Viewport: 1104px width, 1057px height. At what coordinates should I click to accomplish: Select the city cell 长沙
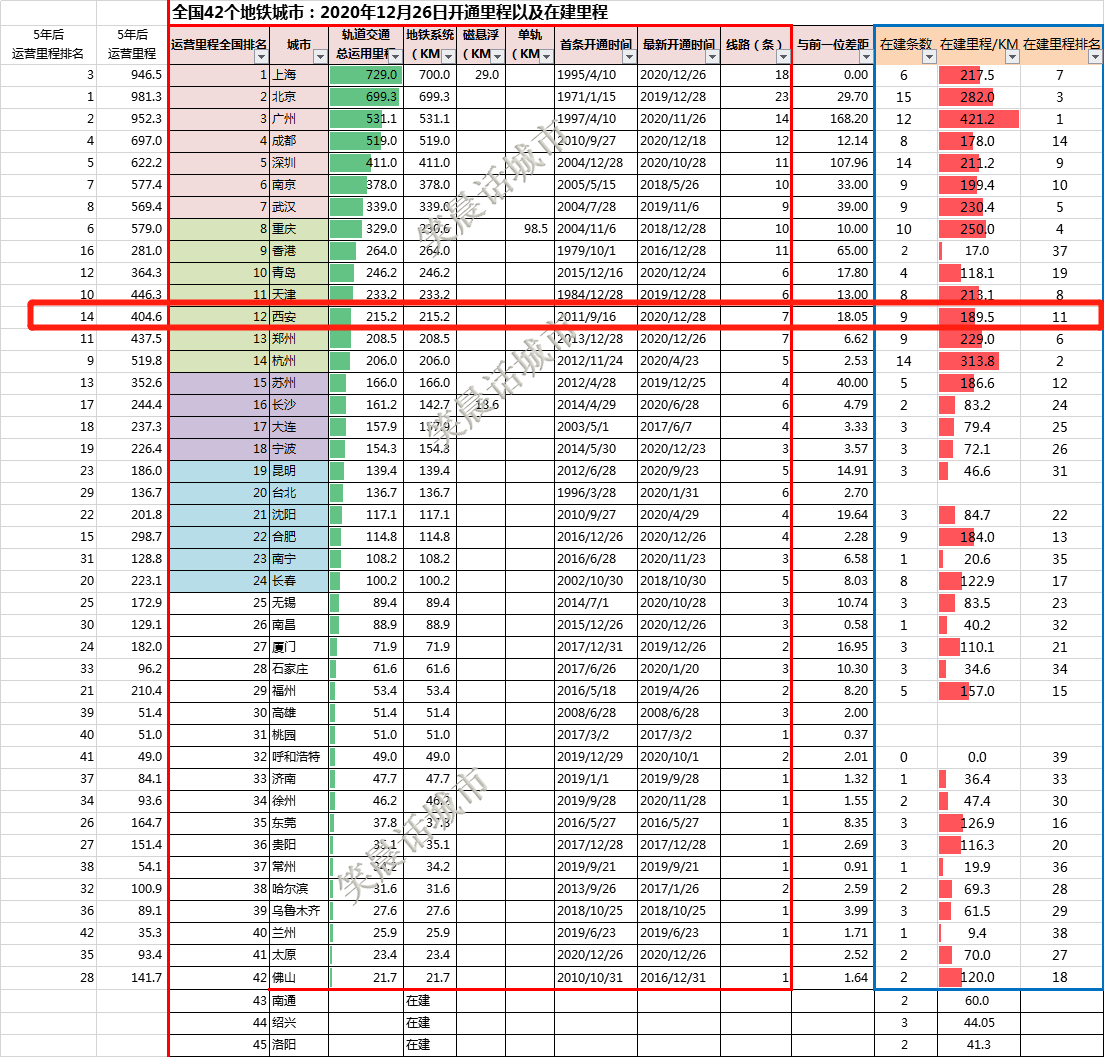click(299, 405)
